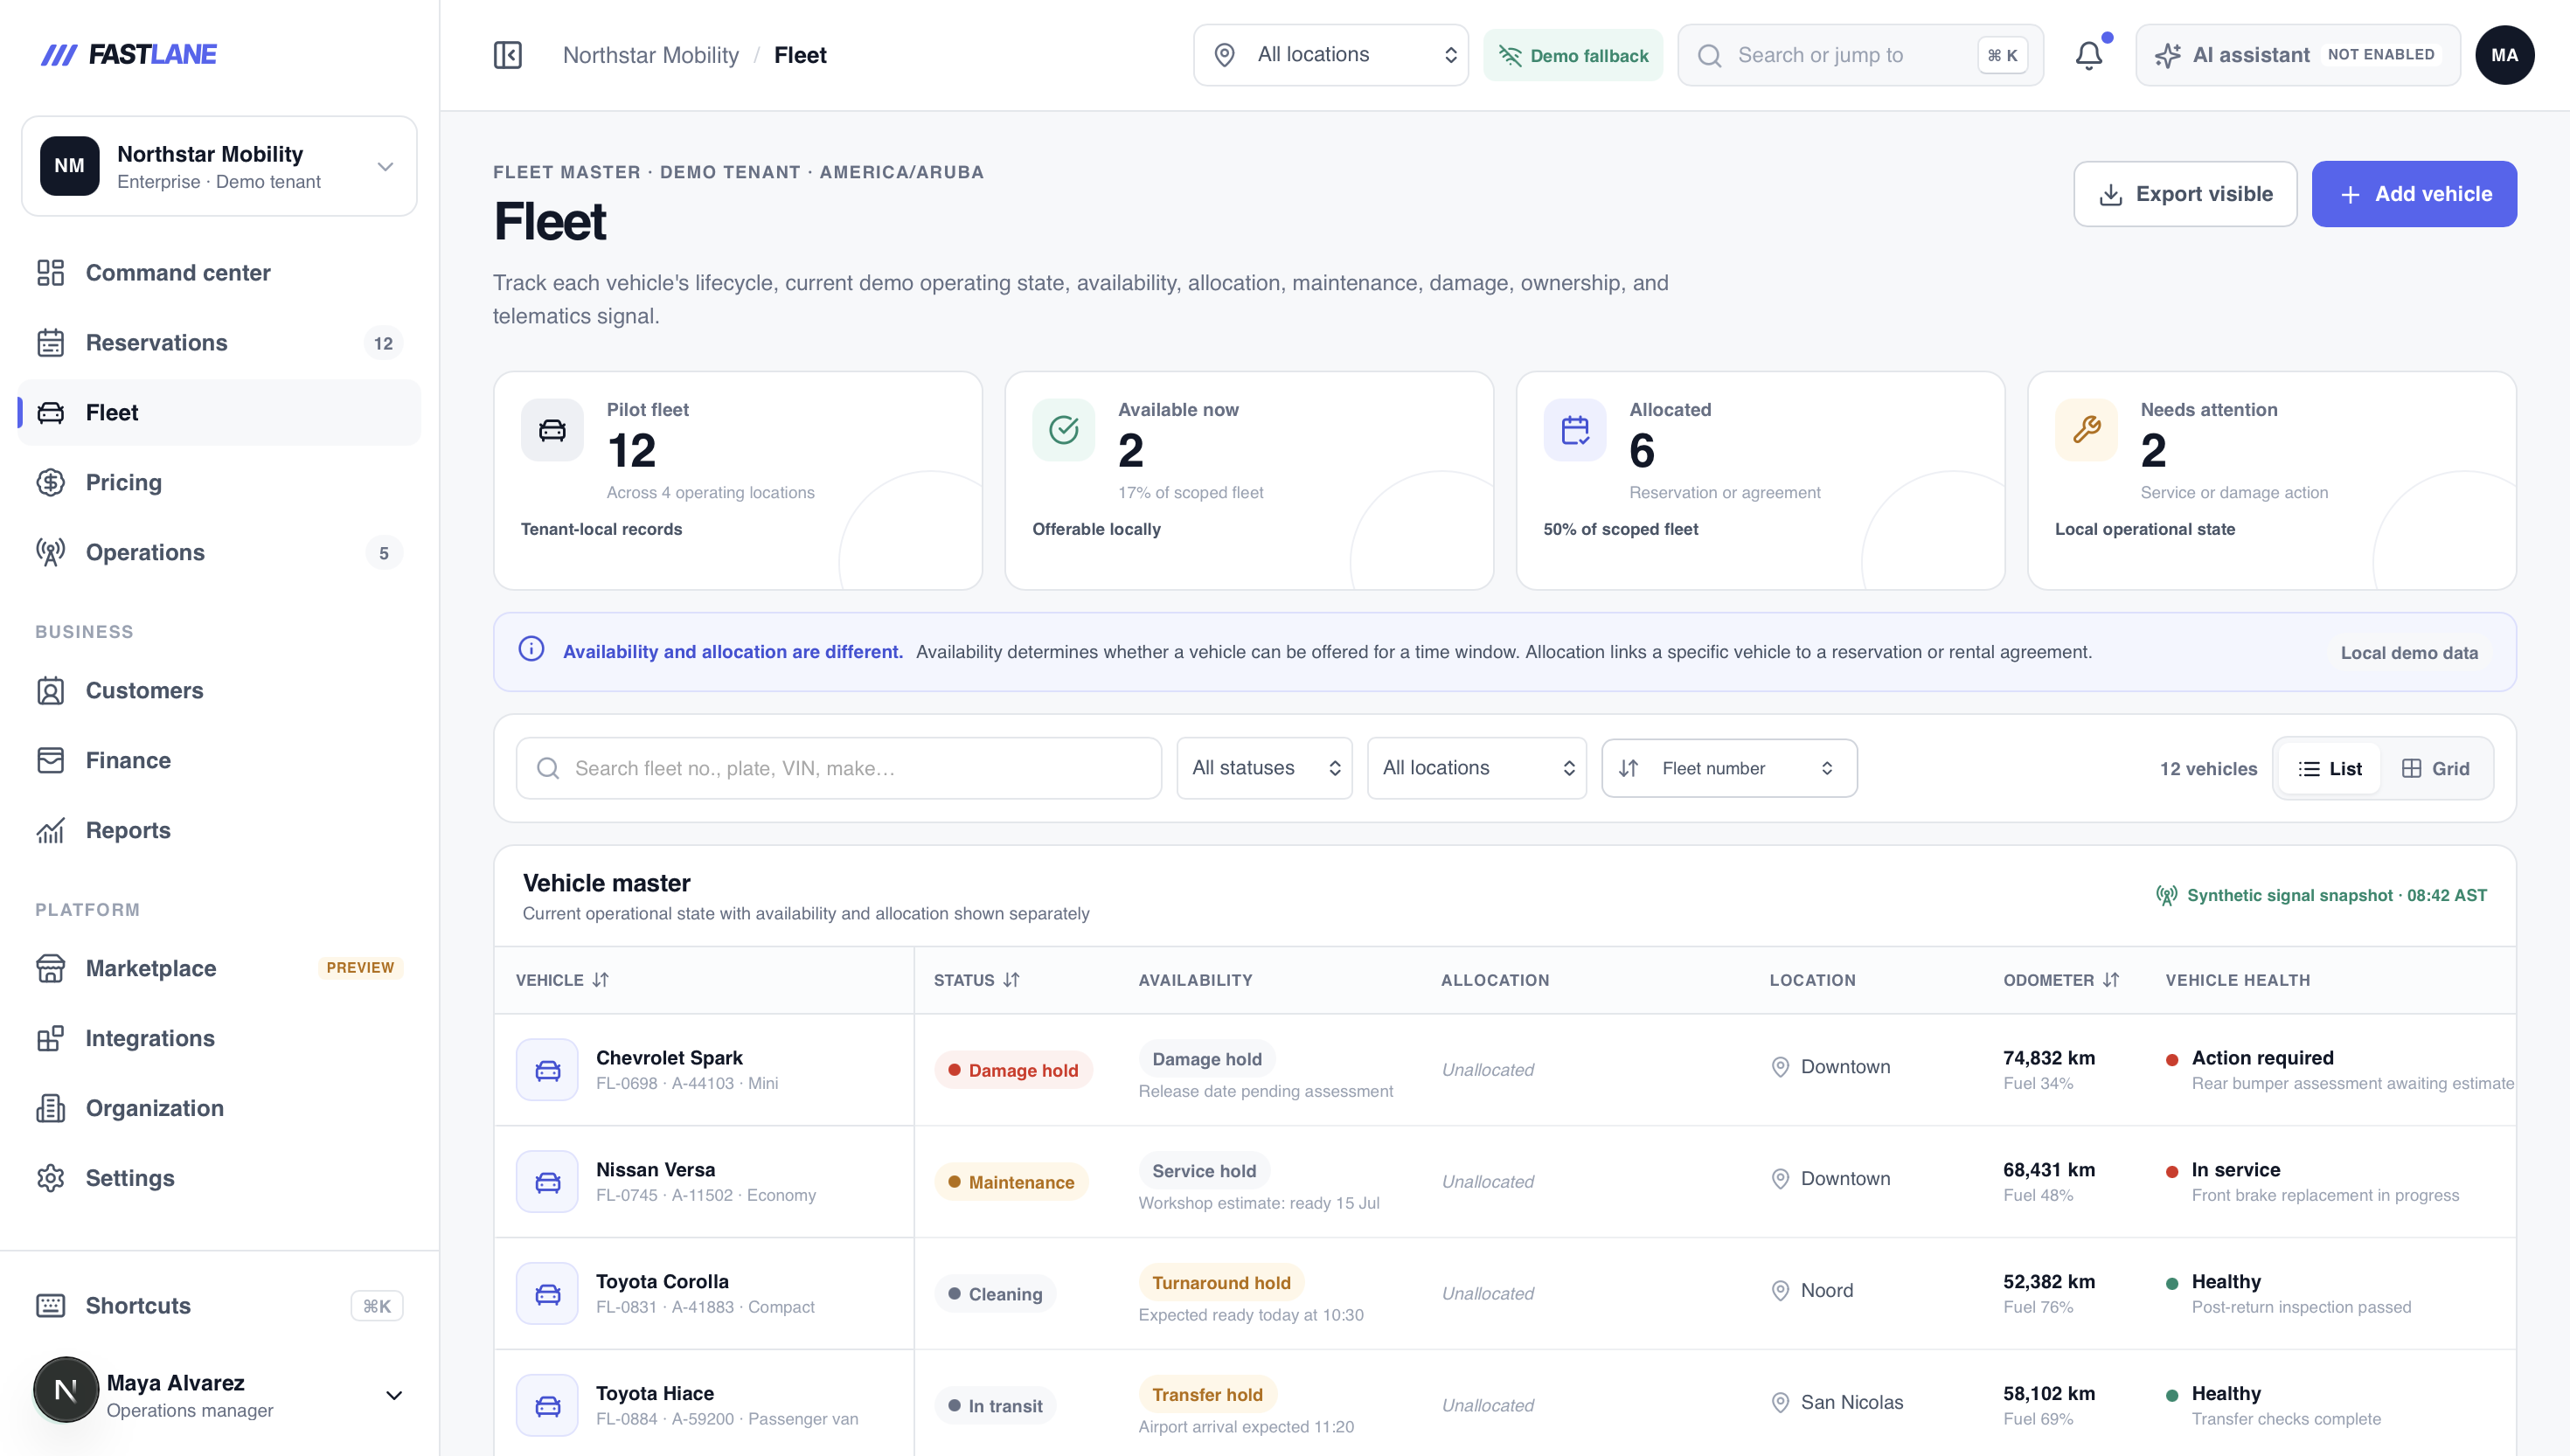The image size is (2570, 1456).
Task: Click Export visible button
Action: coord(2185,194)
